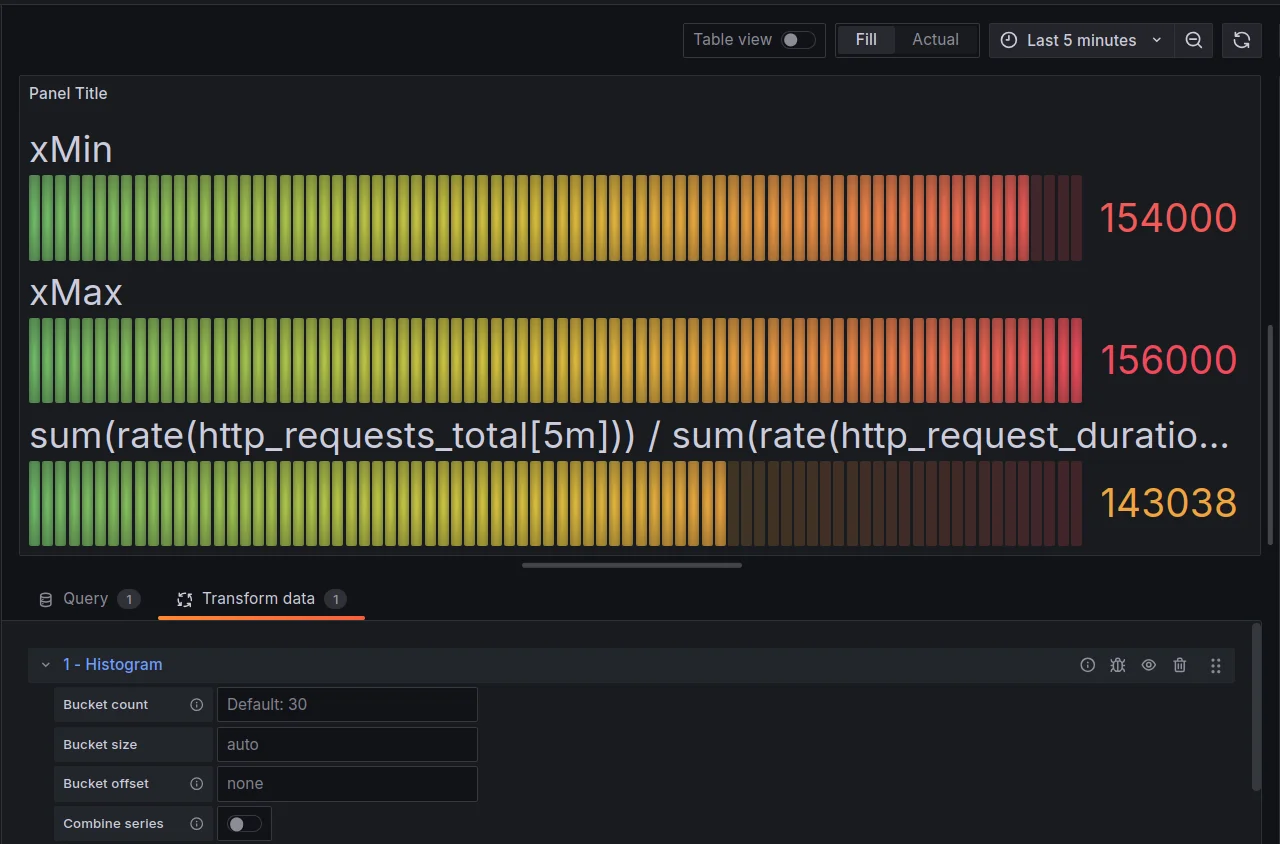Click the info icon next to Bucket offset
1280x844 pixels.
point(195,784)
